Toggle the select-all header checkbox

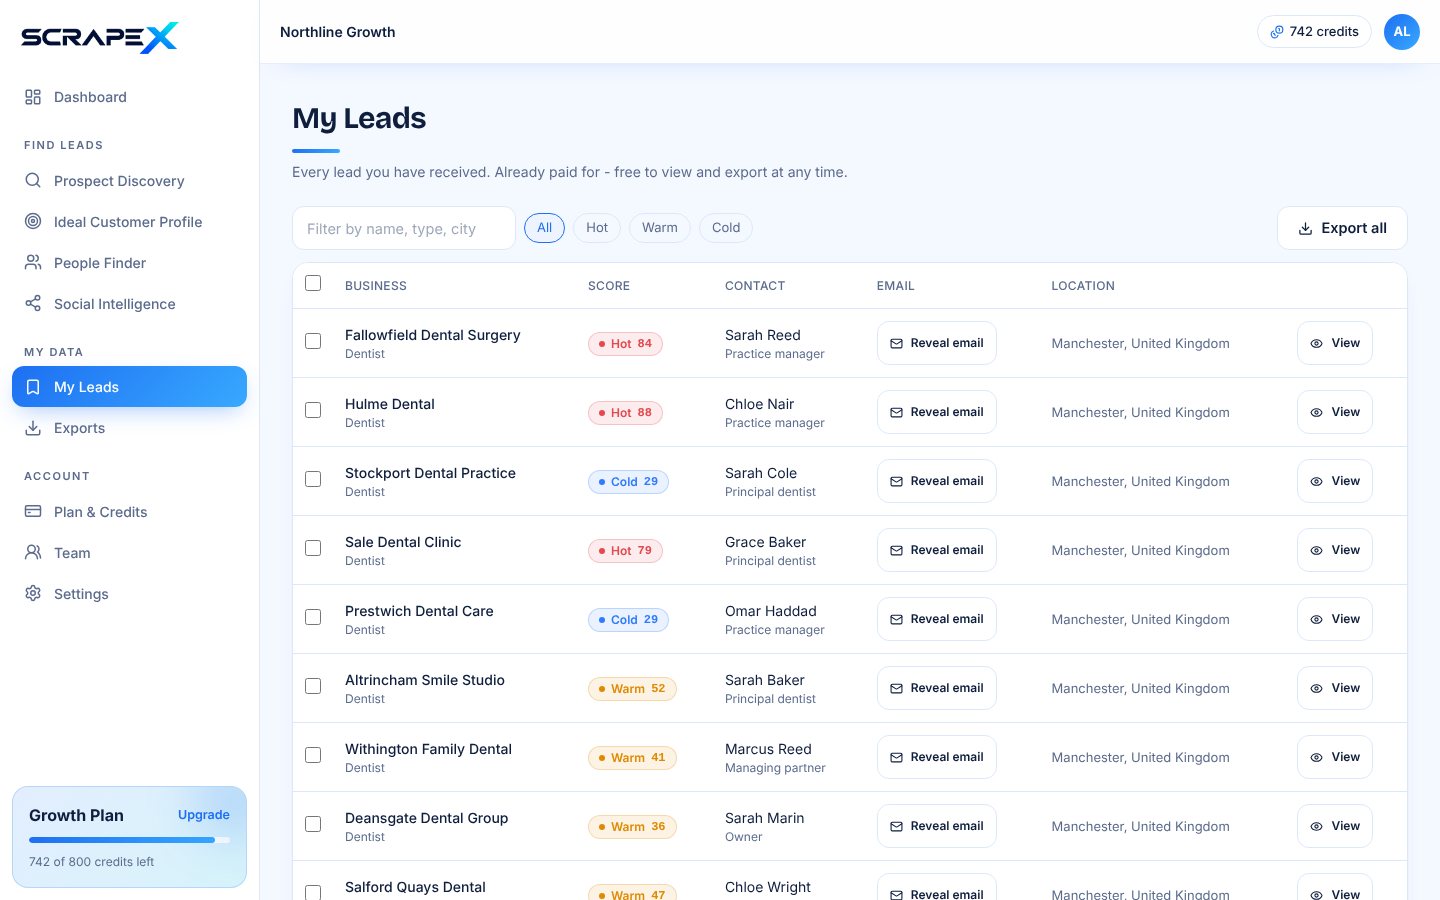coord(313,283)
